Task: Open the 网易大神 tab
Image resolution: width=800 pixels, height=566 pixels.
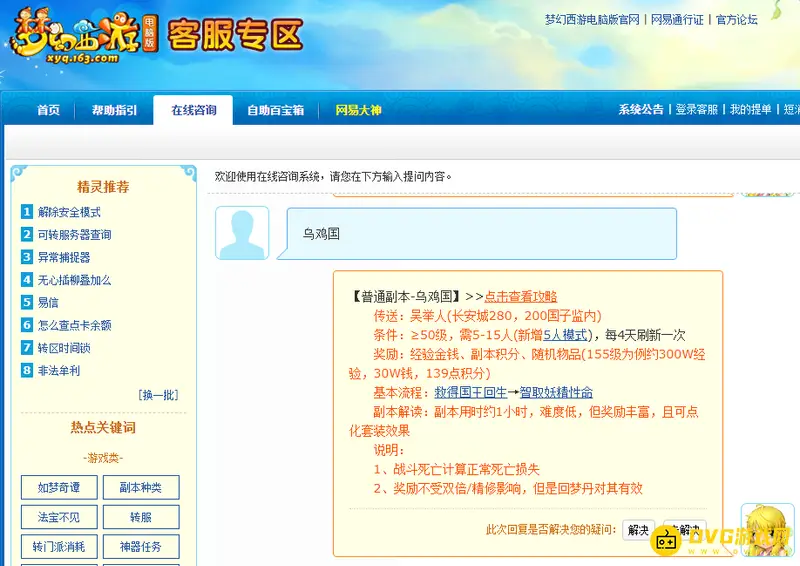Action: click(x=358, y=110)
